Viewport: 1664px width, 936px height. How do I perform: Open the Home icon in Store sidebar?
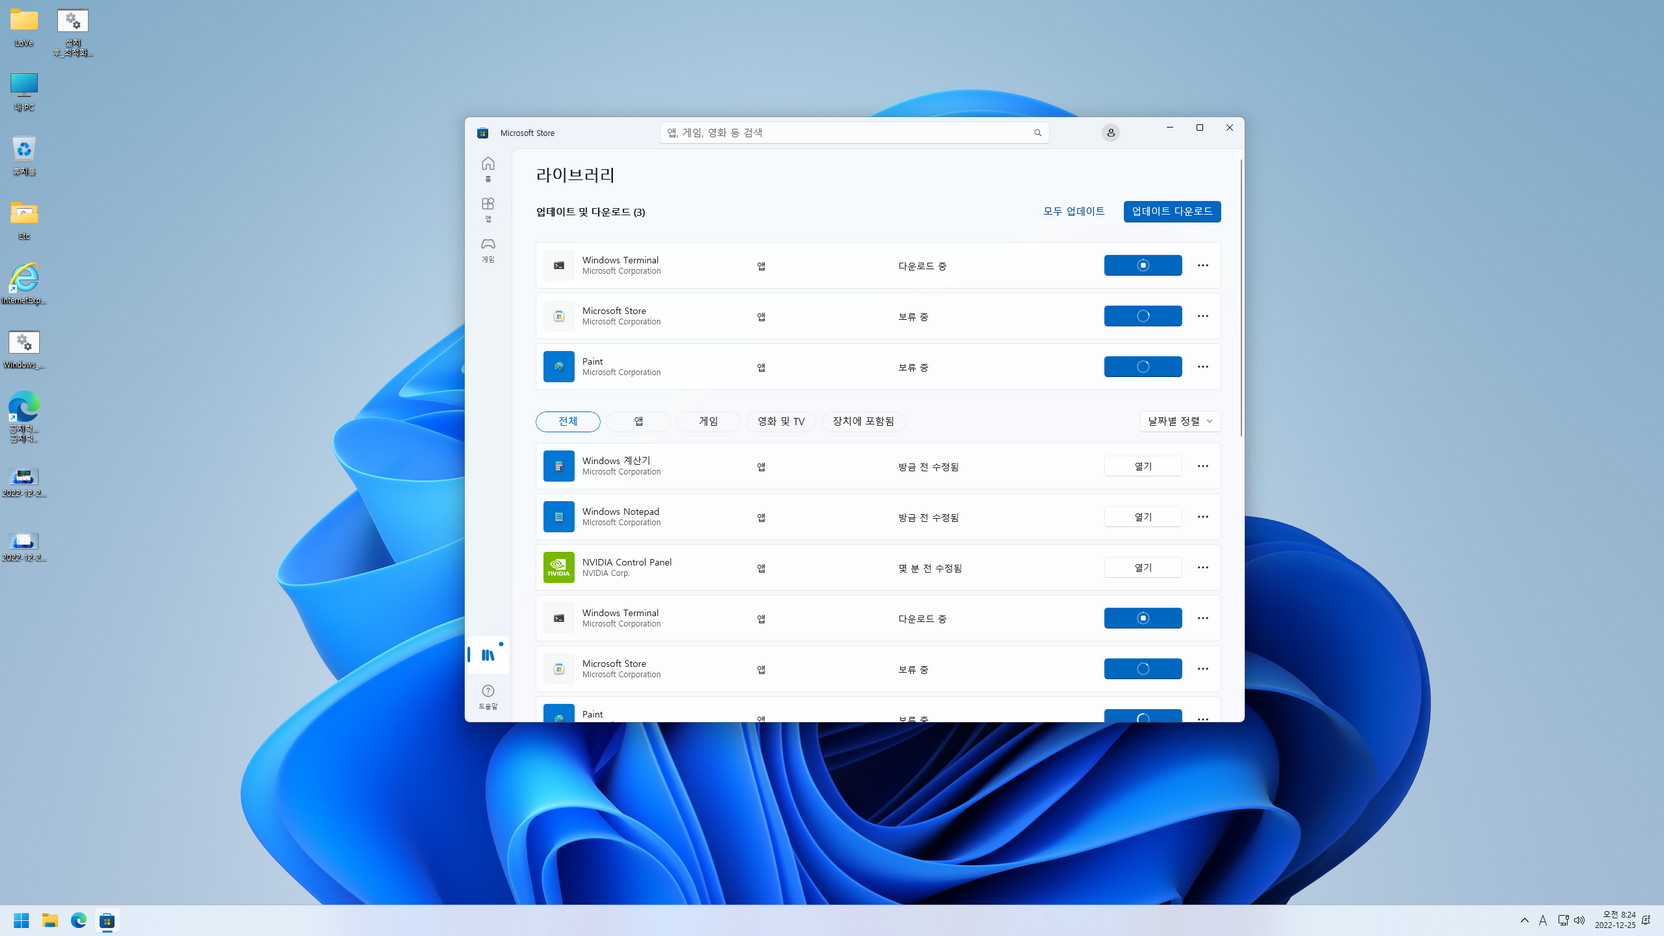488,168
